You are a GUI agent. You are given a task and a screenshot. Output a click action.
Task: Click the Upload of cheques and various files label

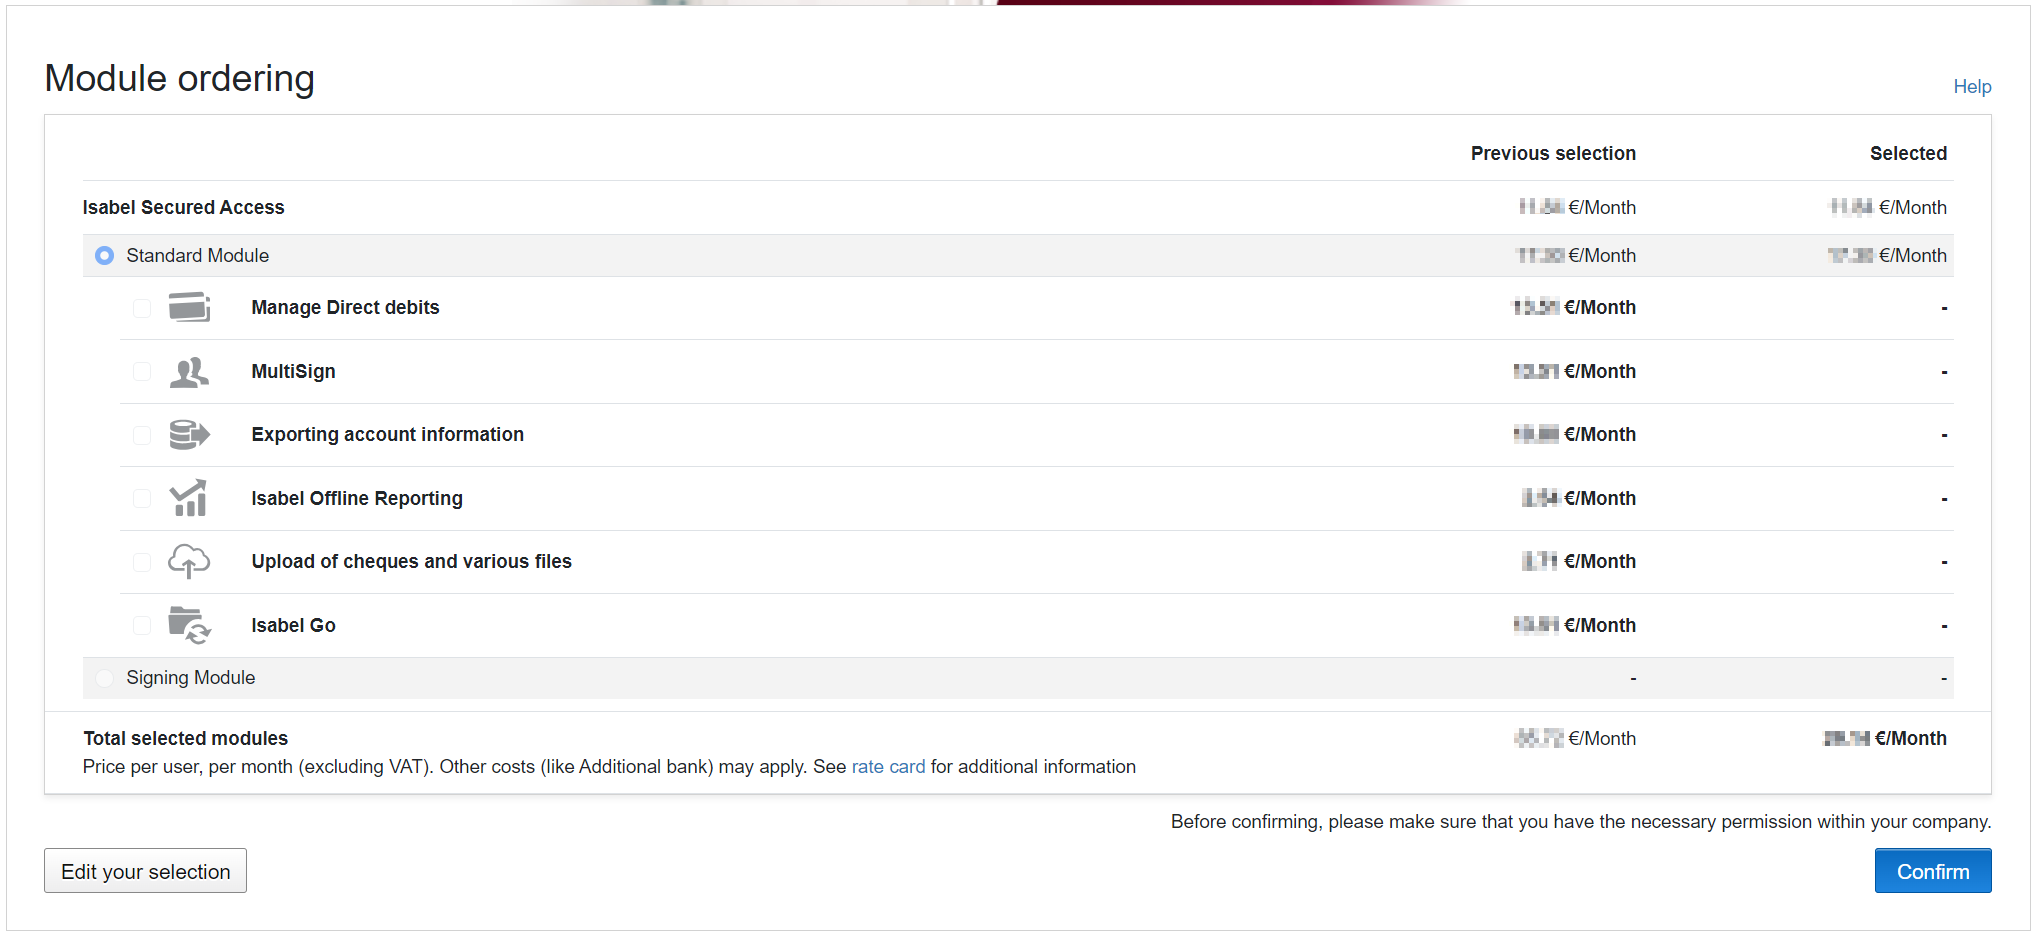click(411, 561)
